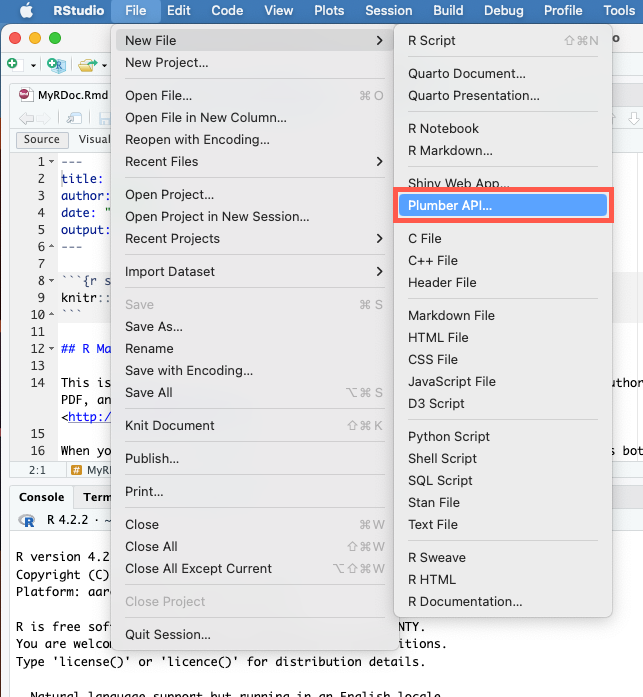
Task: Open the Plots menu
Action: (329, 11)
